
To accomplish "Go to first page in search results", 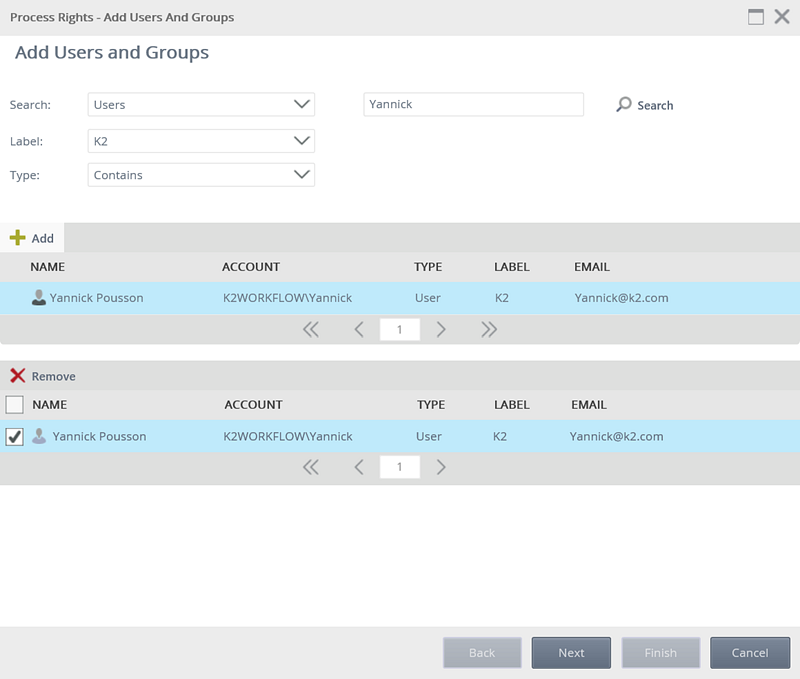I will tap(311, 330).
